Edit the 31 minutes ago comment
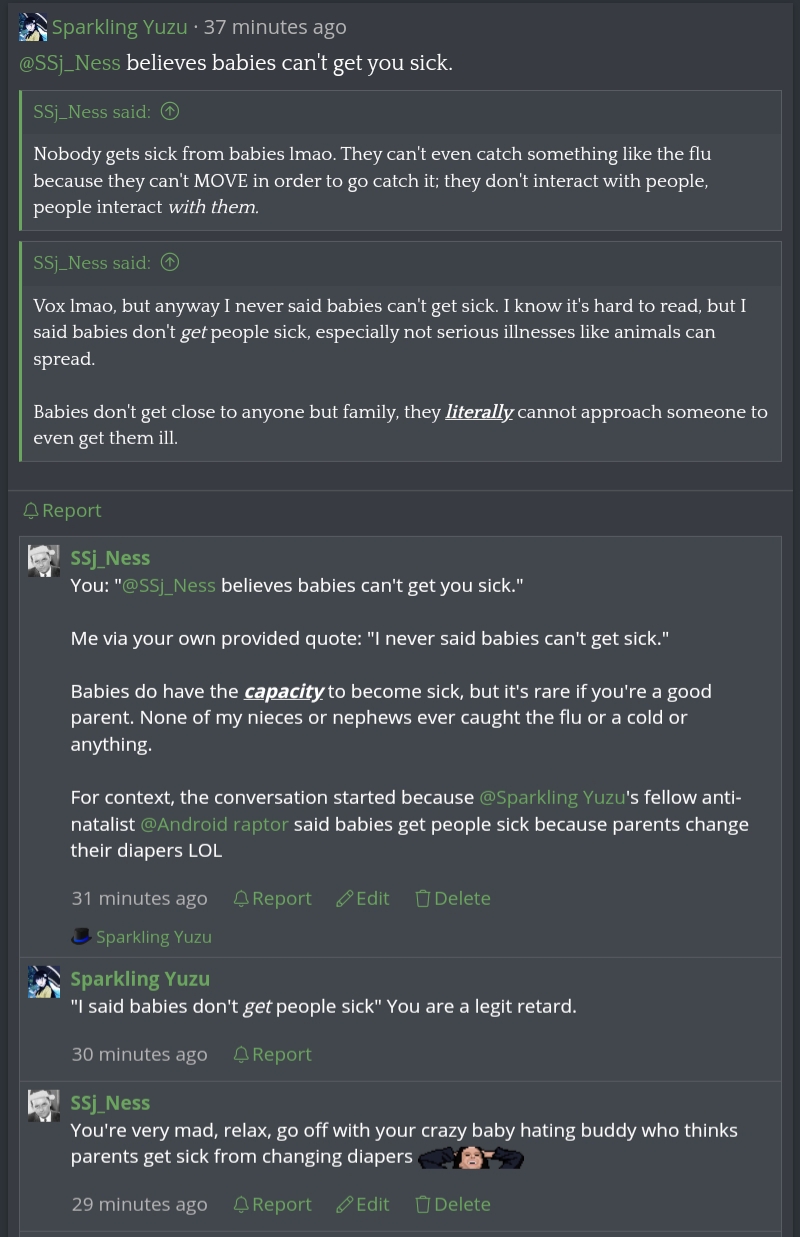Viewport: 800px width, 1237px height. click(x=363, y=899)
